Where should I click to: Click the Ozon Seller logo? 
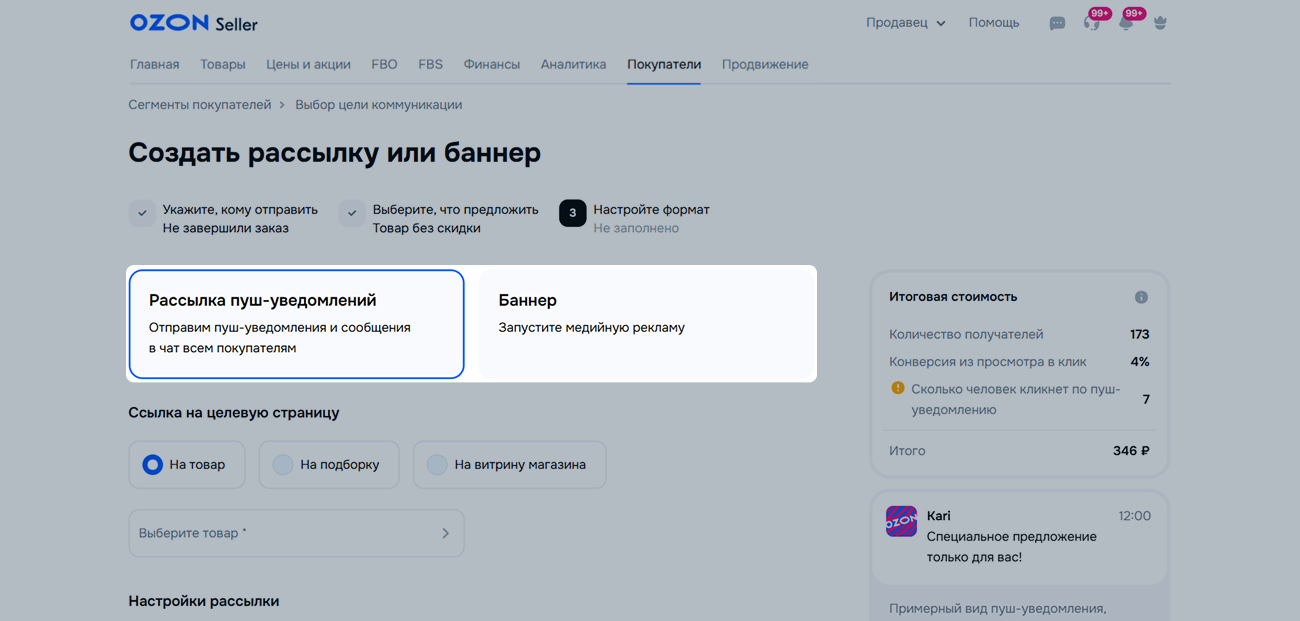pyautogui.click(x=193, y=22)
